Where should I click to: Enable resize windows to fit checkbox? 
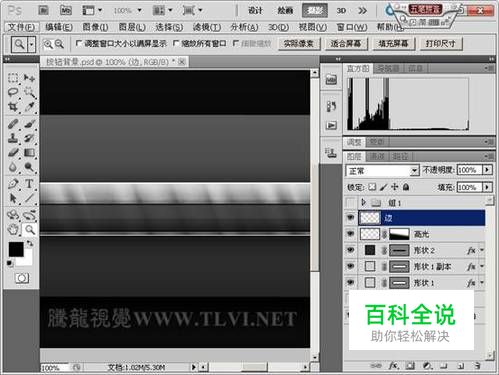(x=79, y=43)
